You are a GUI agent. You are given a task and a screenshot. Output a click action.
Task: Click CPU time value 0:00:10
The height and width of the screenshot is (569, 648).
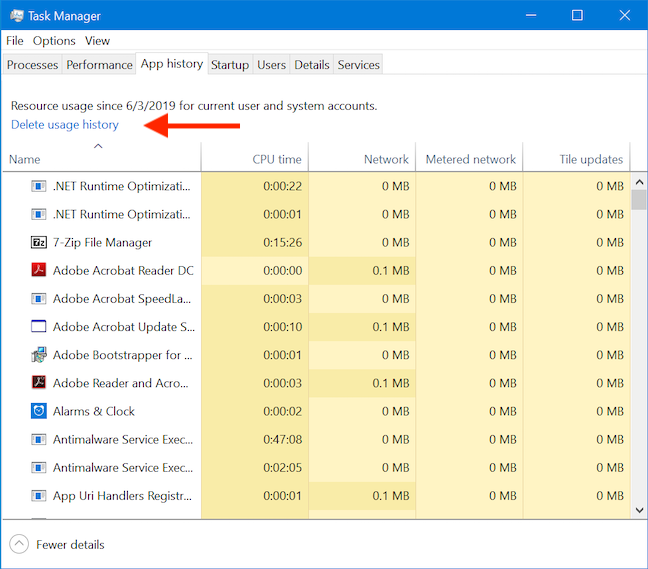[x=283, y=327]
